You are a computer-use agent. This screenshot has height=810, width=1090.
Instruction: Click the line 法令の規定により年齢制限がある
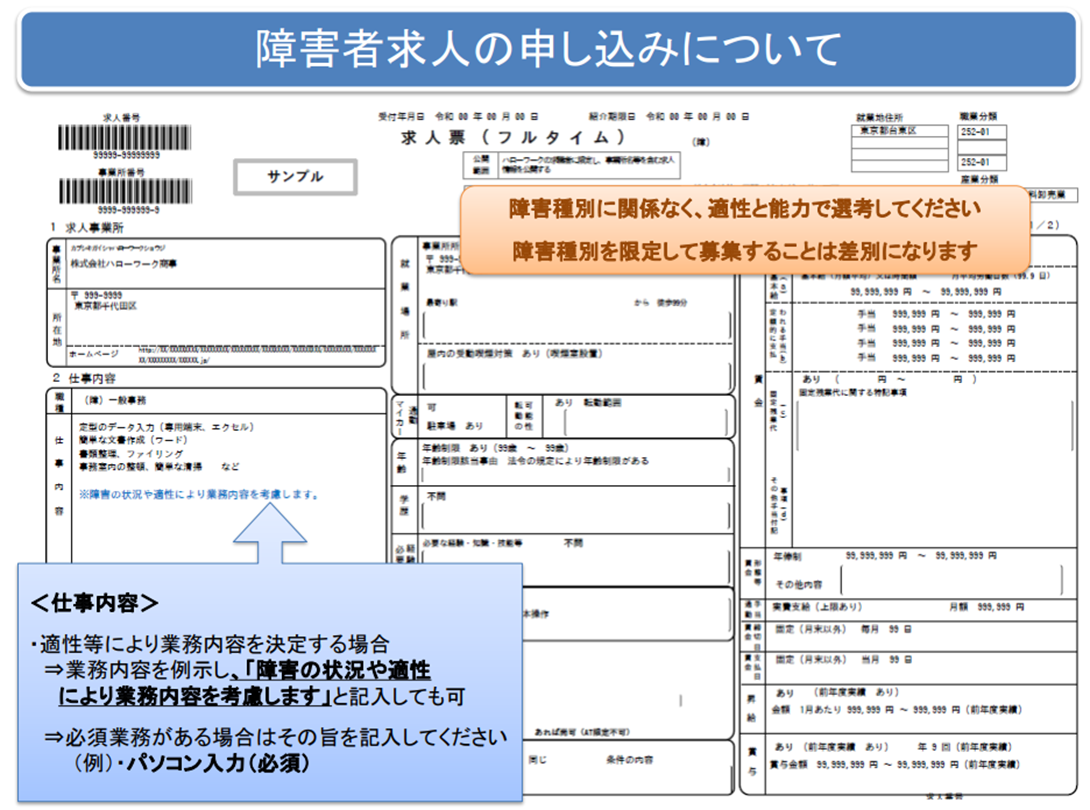pos(578,461)
